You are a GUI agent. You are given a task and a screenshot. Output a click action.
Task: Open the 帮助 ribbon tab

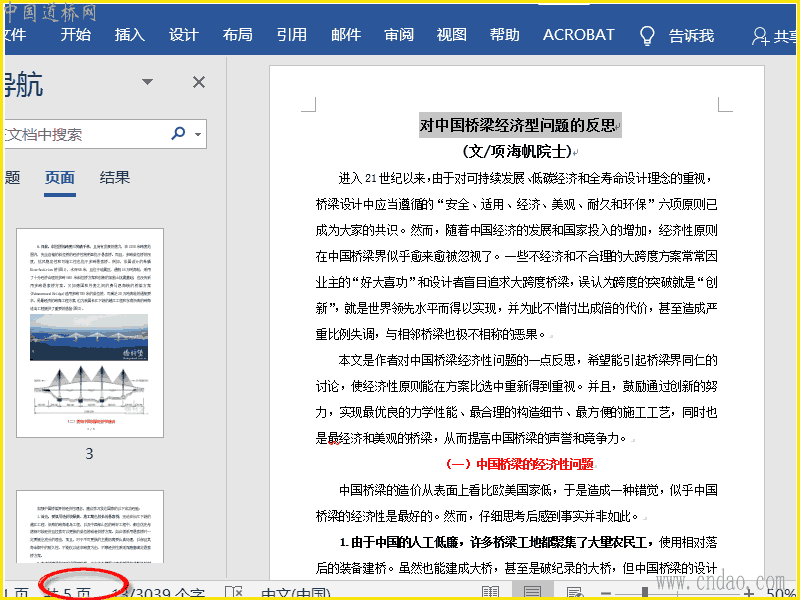[x=505, y=35]
